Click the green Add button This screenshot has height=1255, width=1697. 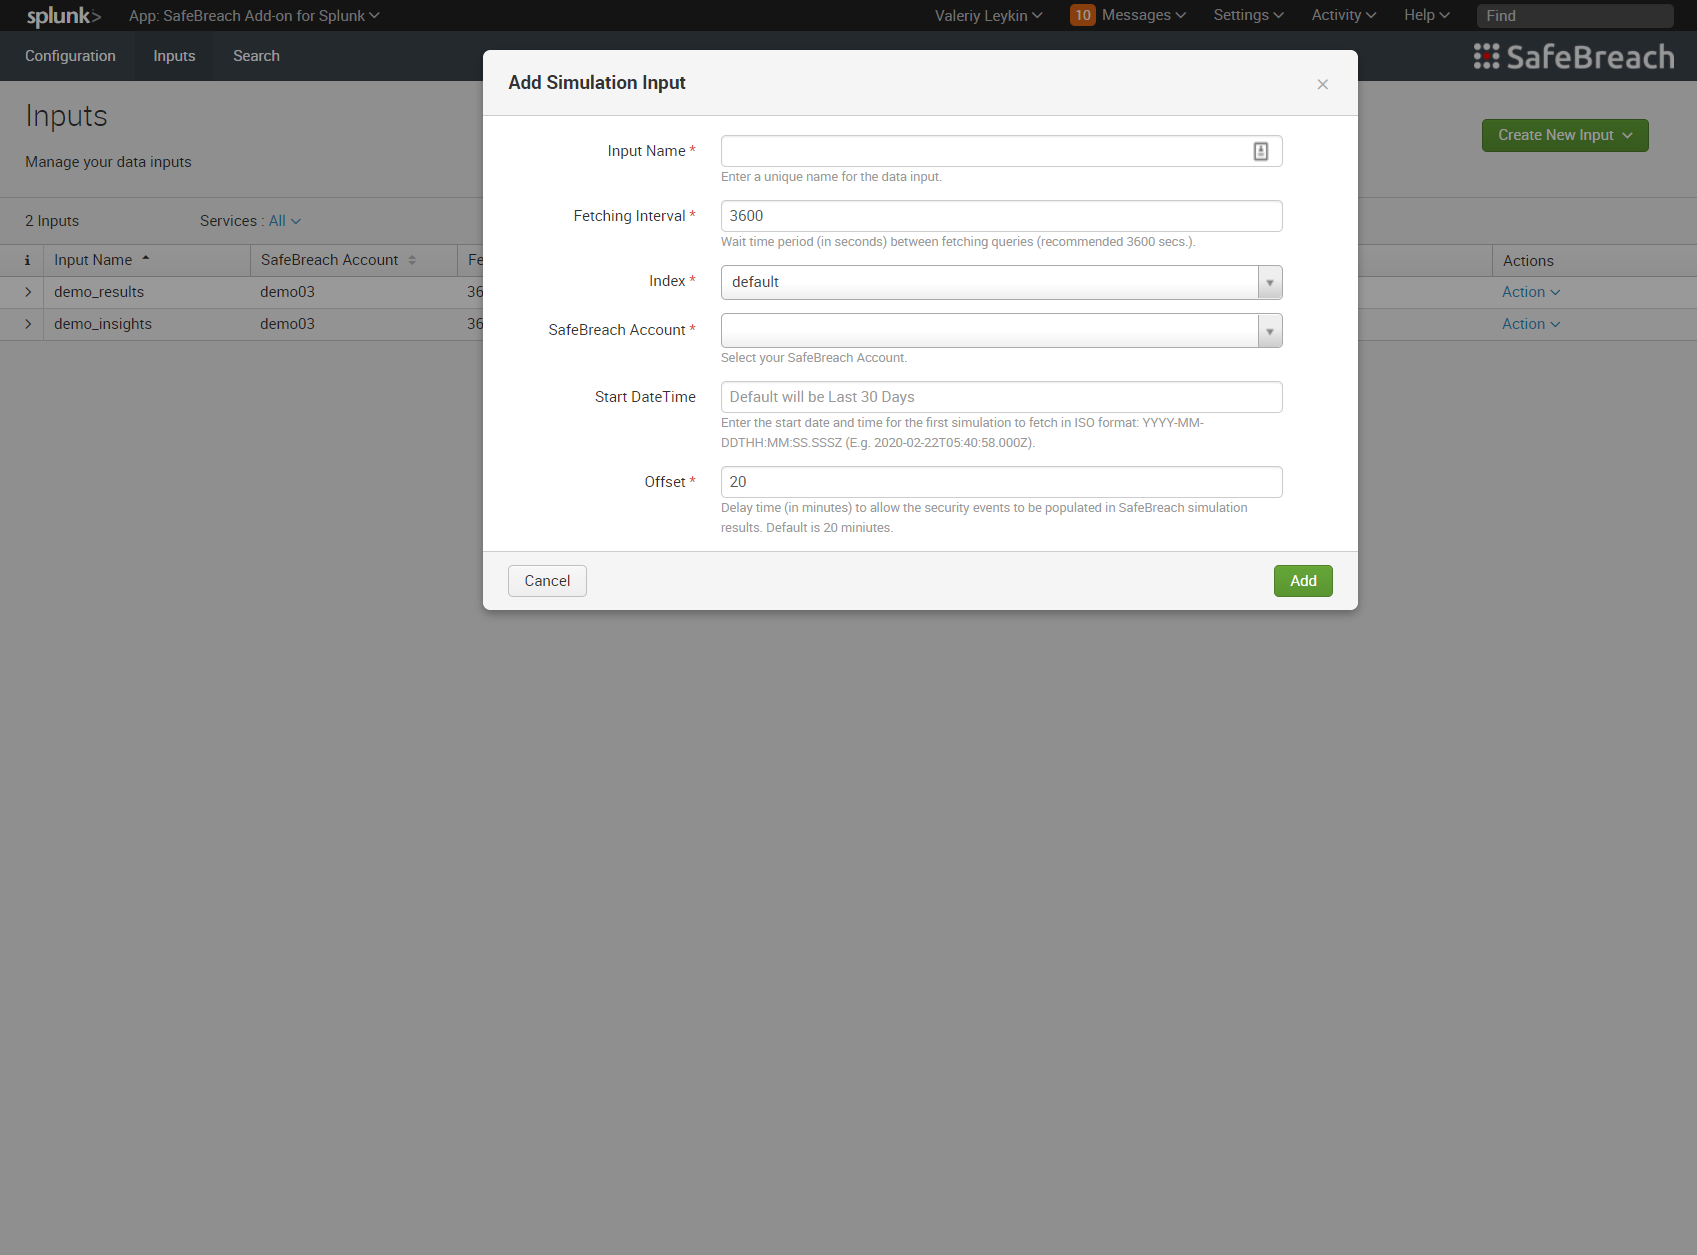click(1303, 581)
